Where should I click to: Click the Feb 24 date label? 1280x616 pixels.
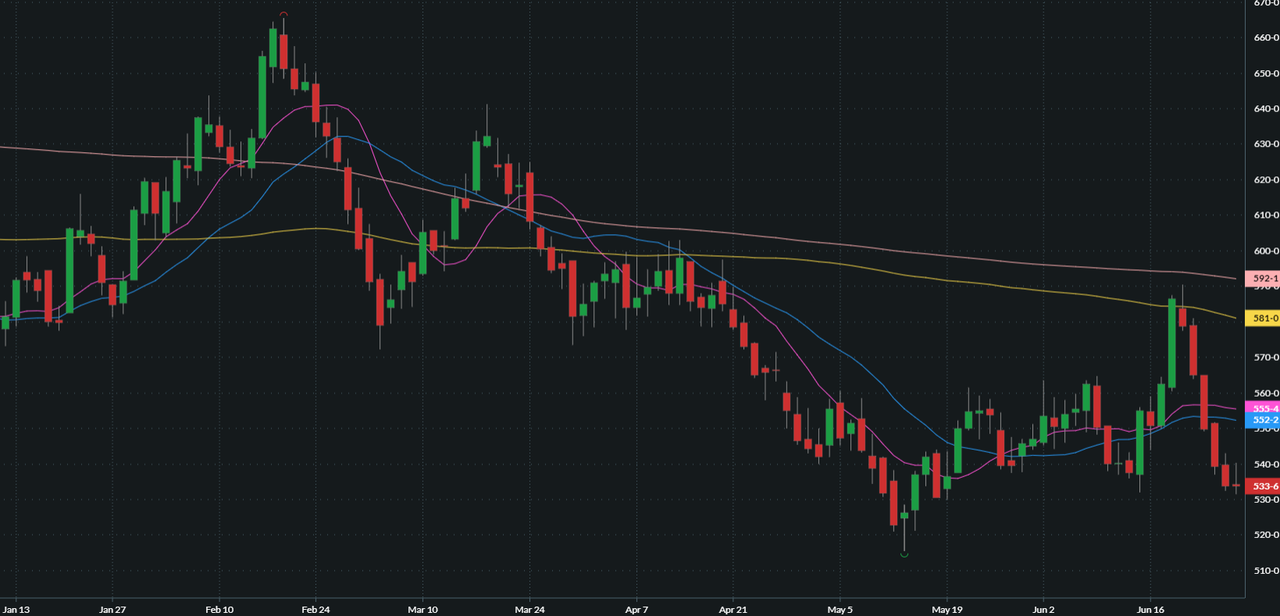pyautogui.click(x=316, y=609)
